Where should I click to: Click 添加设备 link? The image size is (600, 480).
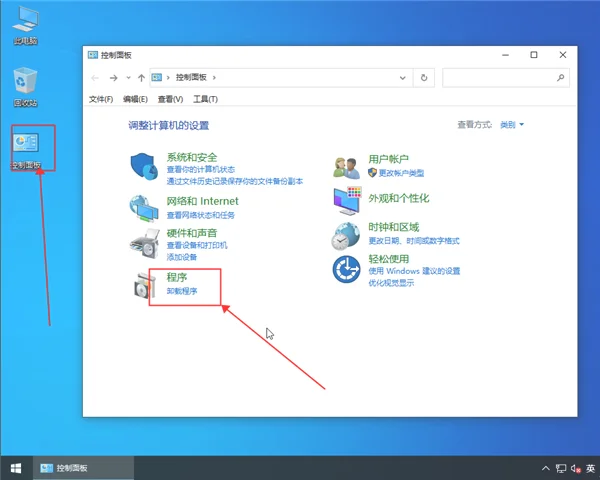pyautogui.click(x=181, y=257)
